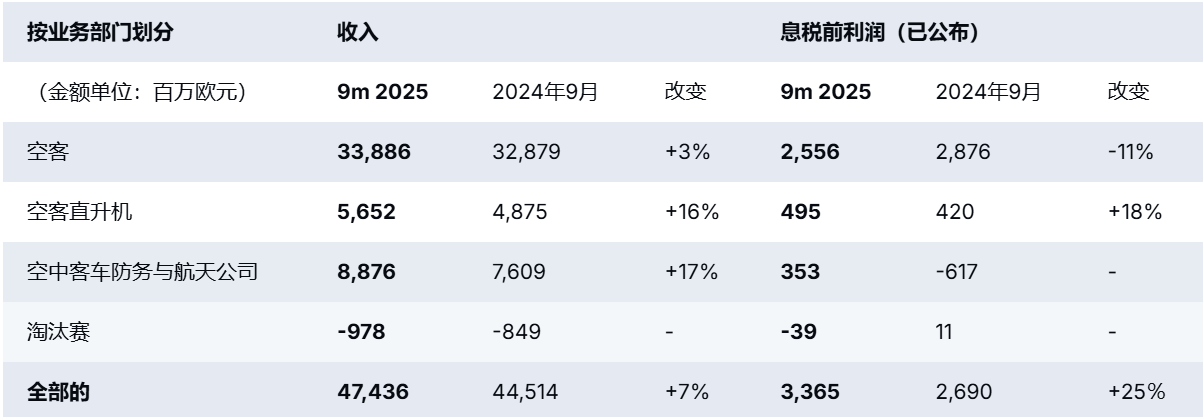
Task: Select the +16% revenue change cell
Action: coord(691,212)
